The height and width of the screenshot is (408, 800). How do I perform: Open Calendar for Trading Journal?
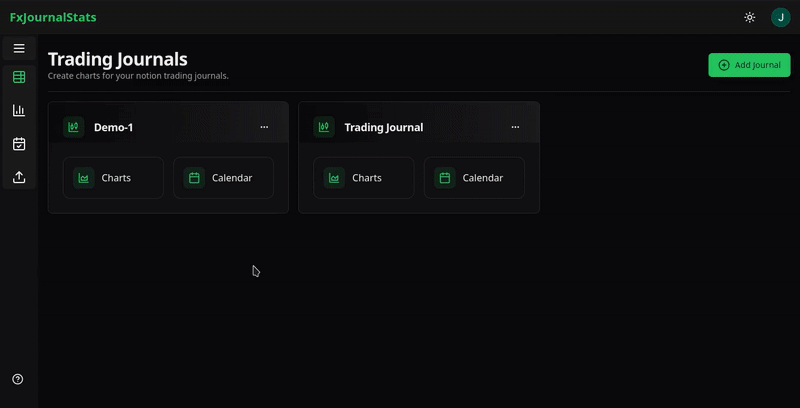click(x=474, y=178)
